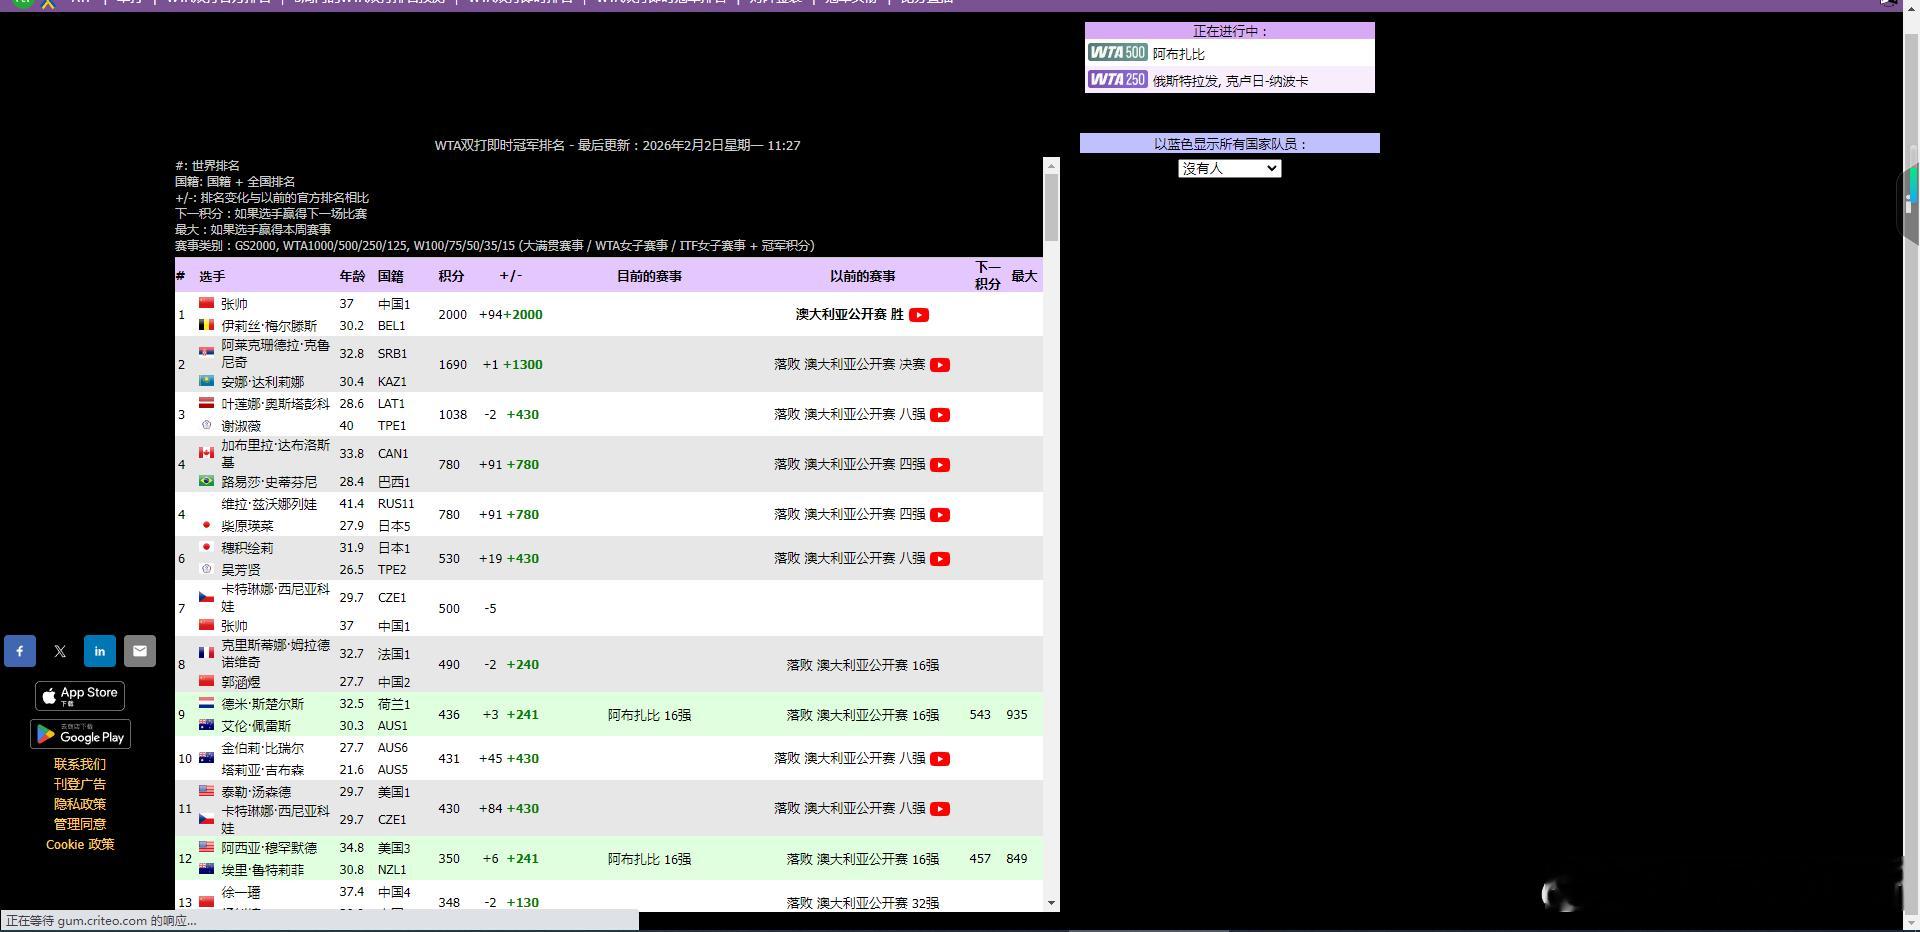Open 管理同意 consent management link
The height and width of the screenshot is (932, 1920).
[x=80, y=824]
